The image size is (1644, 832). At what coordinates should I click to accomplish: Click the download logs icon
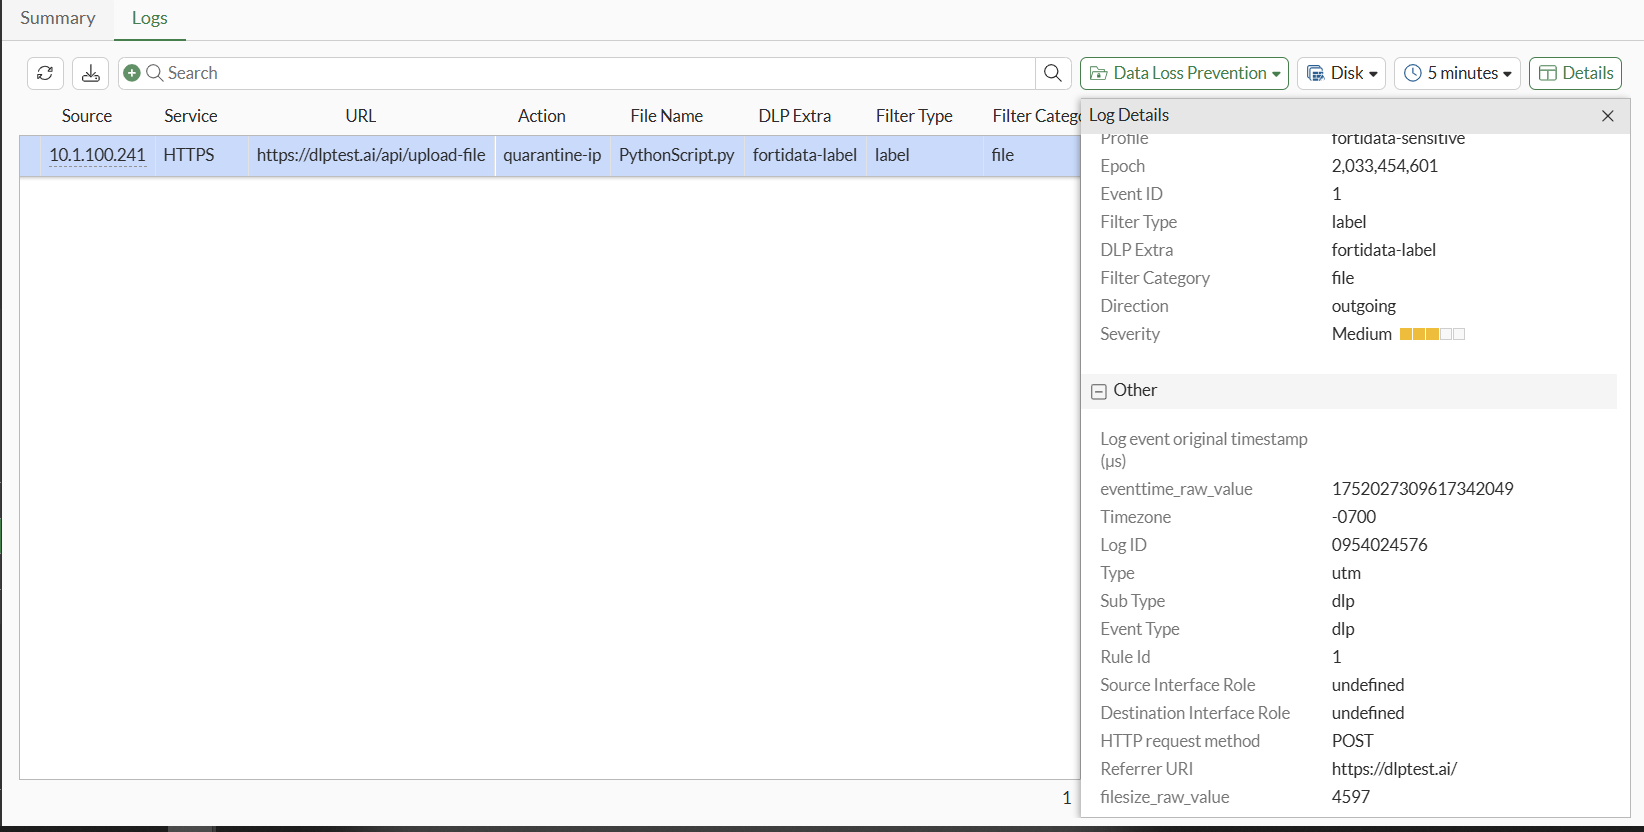click(91, 73)
